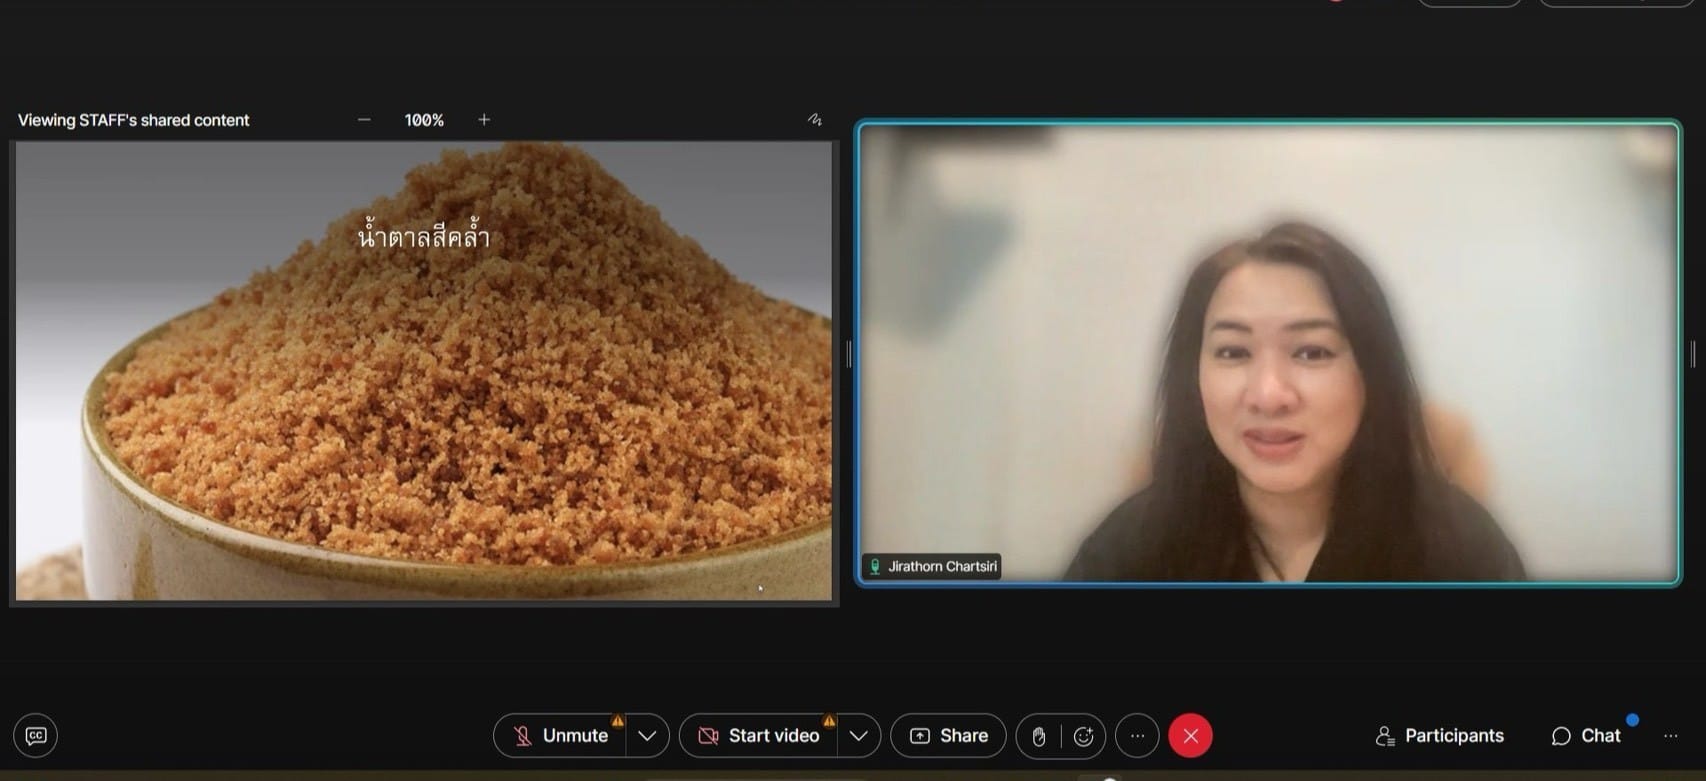Open the emoji reactions picker
Image resolution: width=1706 pixels, height=781 pixels.
click(1083, 736)
